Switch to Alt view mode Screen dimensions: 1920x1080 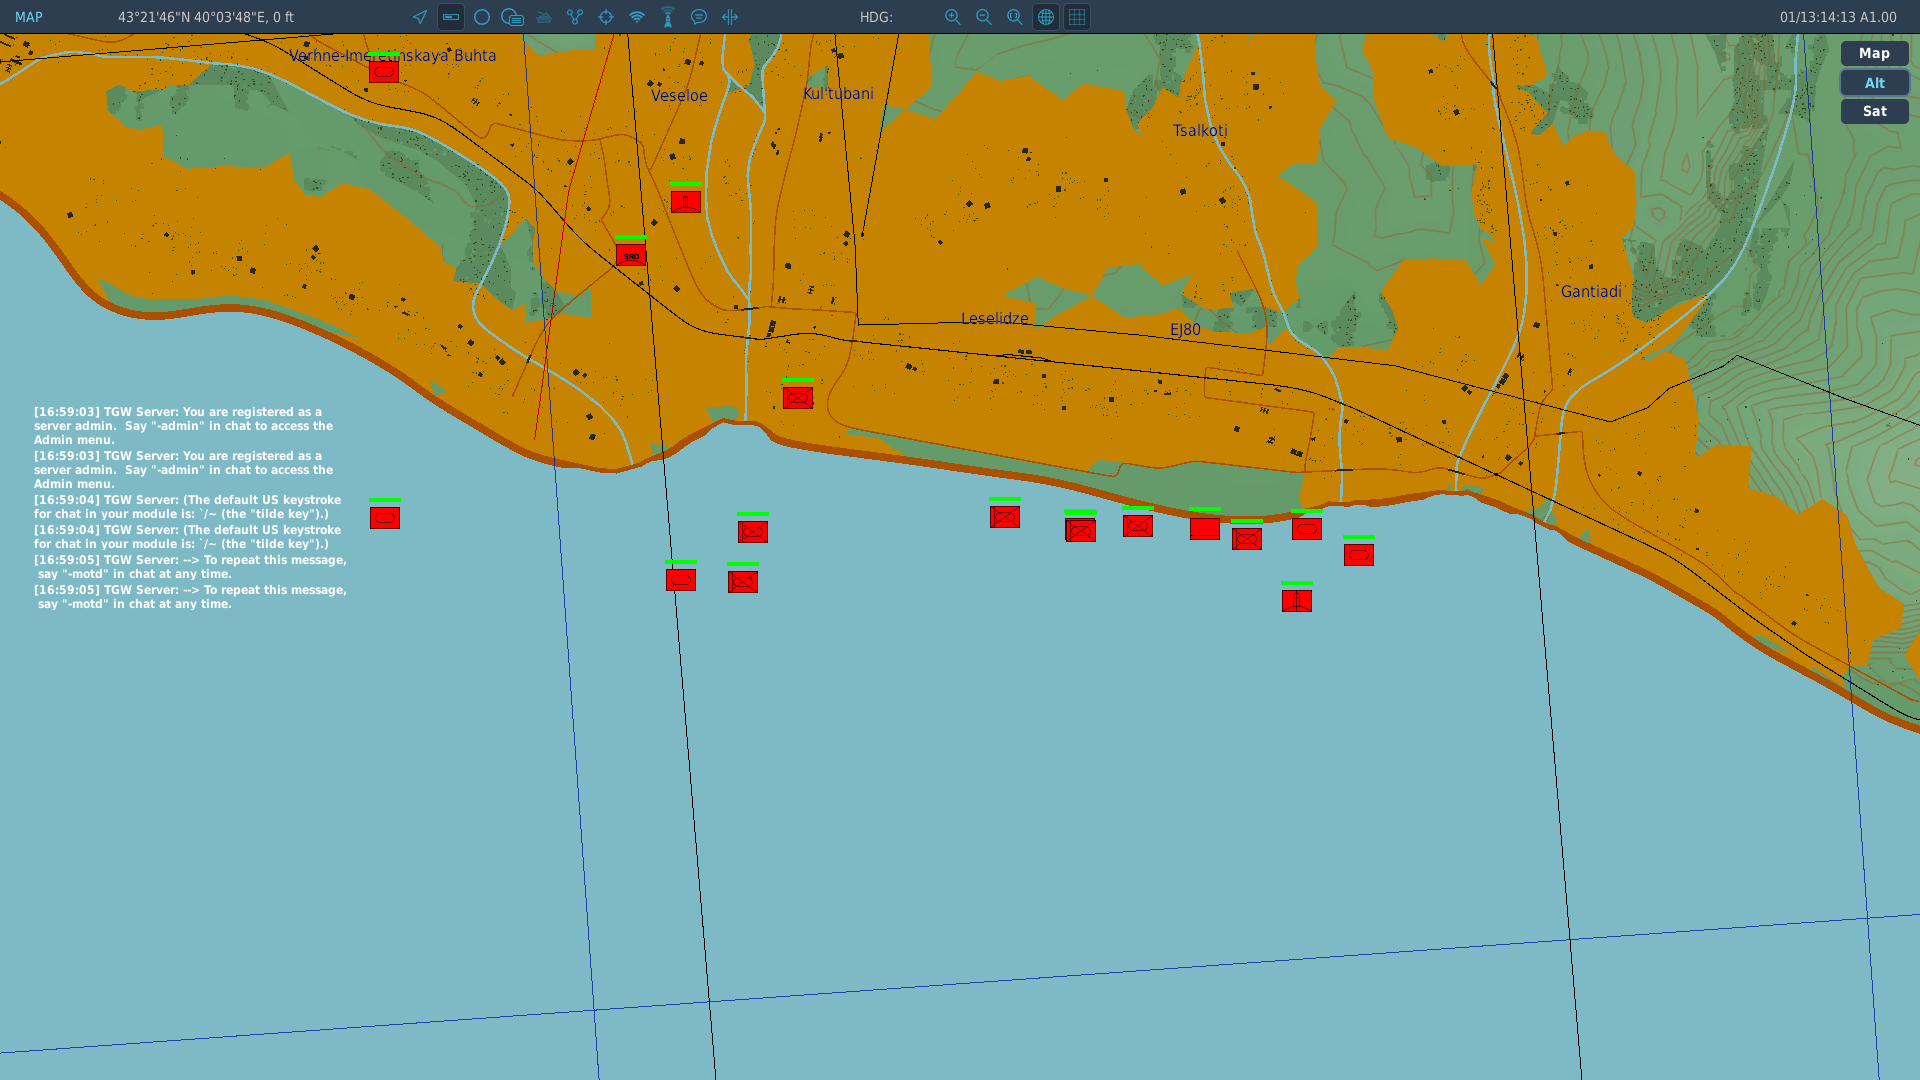[x=1874, y=83]
